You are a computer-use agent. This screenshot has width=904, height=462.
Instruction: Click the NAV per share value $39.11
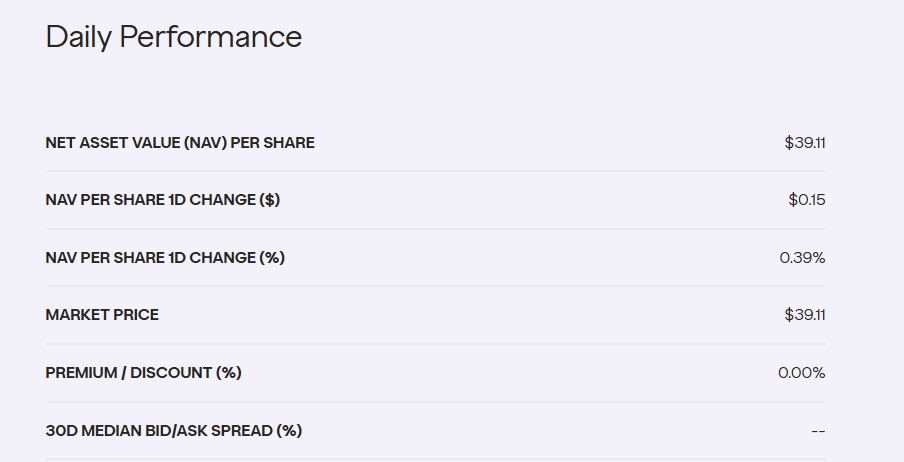(805, 143)
